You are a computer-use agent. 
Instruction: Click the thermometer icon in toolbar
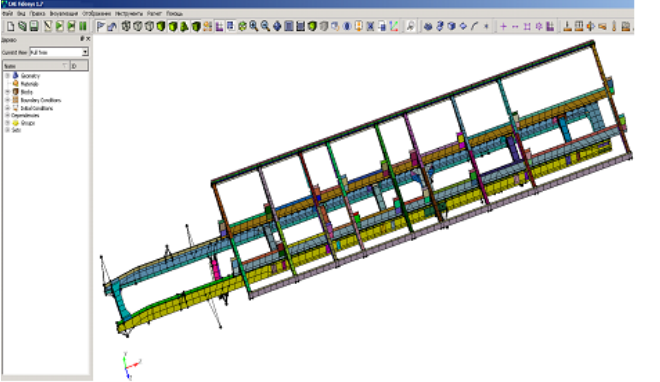[614, 27]
